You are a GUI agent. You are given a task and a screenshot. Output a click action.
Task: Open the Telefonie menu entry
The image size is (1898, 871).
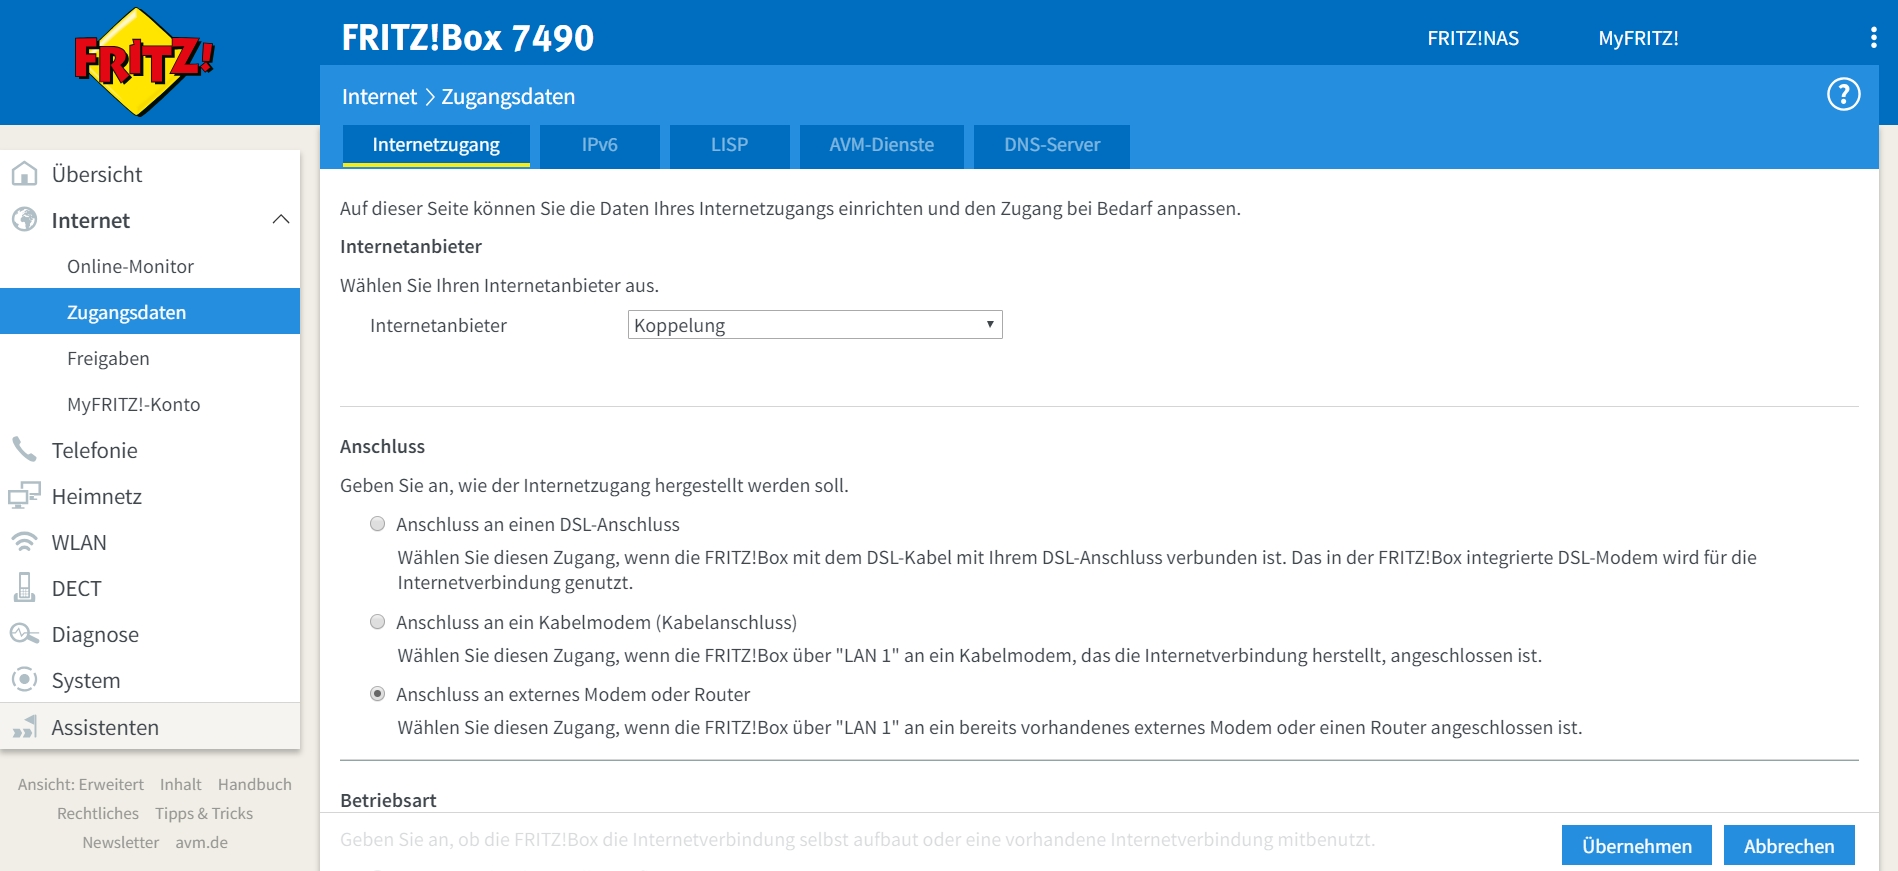point(150,450)
